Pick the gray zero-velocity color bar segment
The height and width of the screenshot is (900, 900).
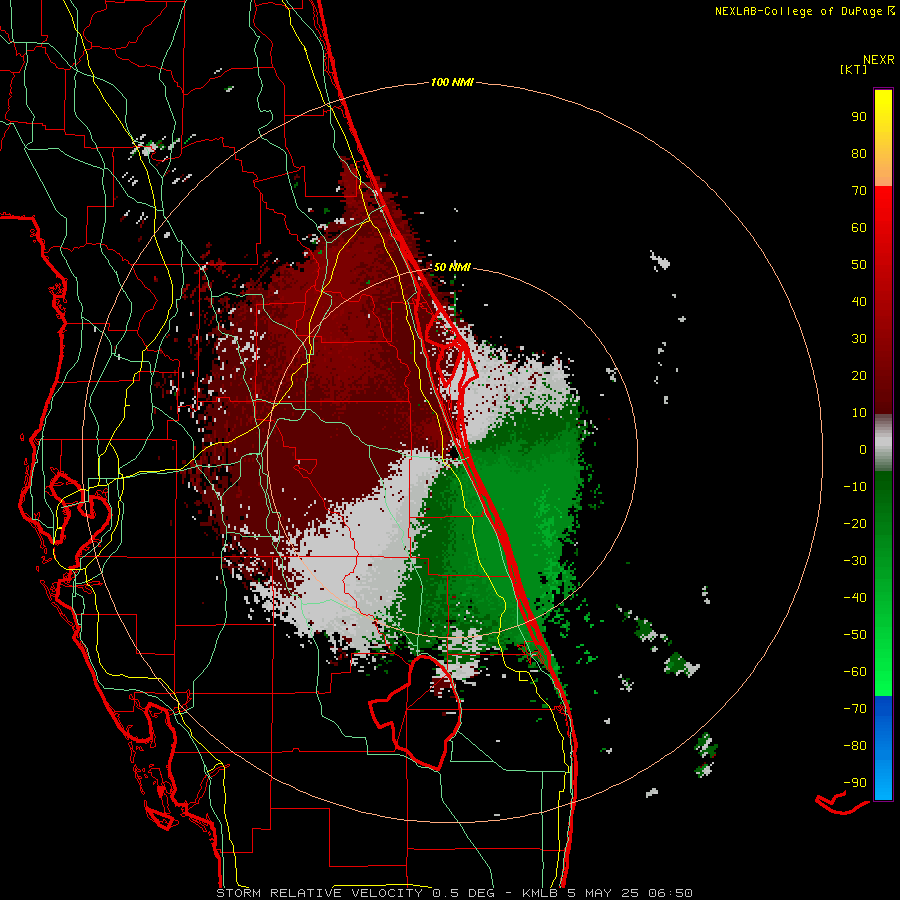click(x=883, y=443)
